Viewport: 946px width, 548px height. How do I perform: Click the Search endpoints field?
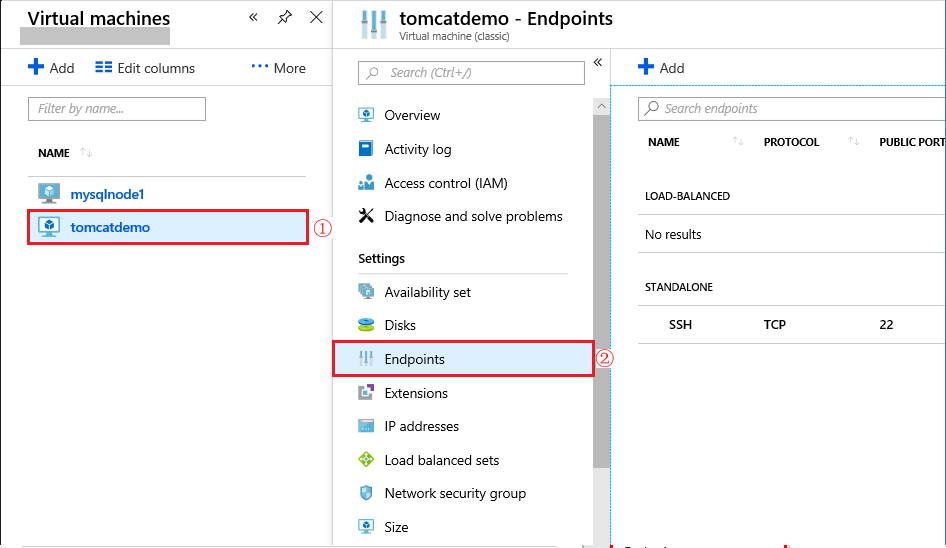[x=792, y=109]
